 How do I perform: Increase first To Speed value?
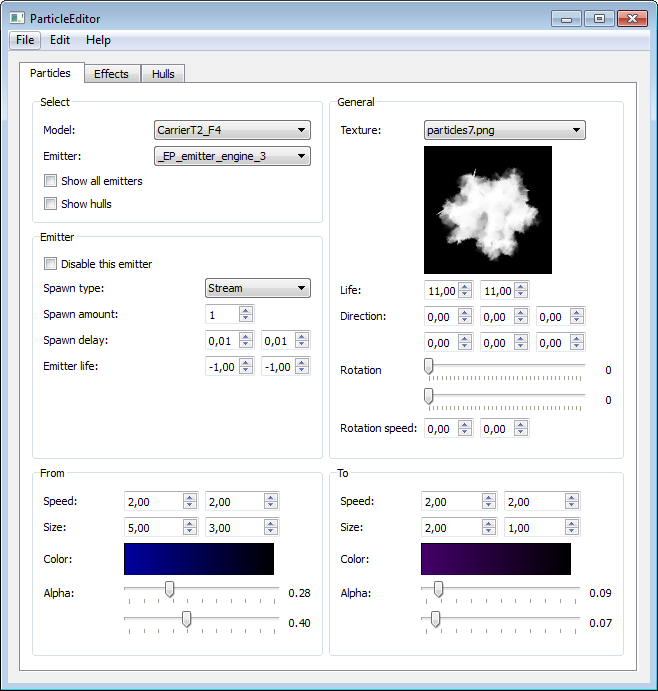click(489, 497)
